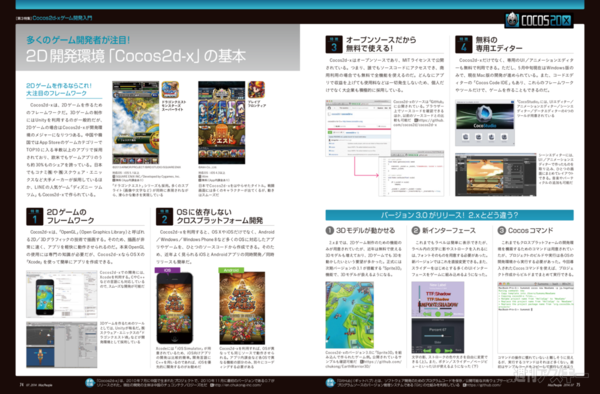
Task: Open the EarthWarrior3D game screenshot
Action: pyautogui.click(x=349, y=315)
